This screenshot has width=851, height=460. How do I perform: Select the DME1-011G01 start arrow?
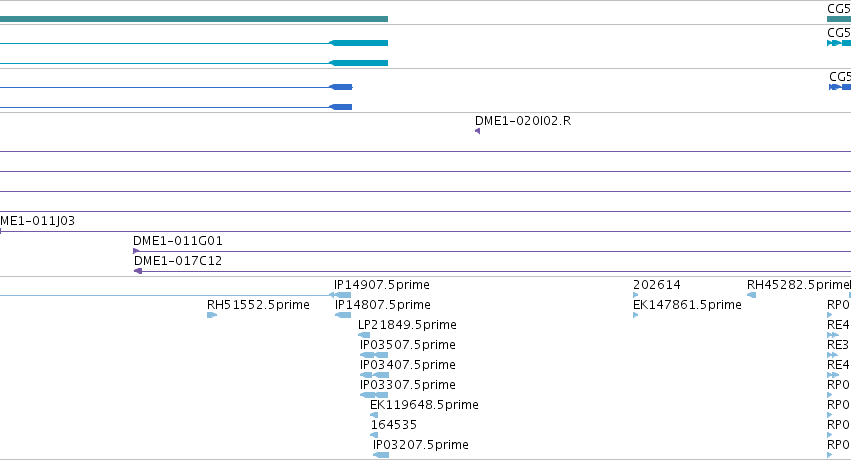pos(136,251)
